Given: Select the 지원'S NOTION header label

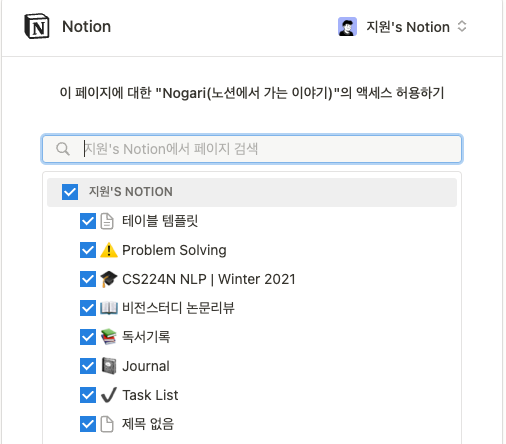Looking at the screenshot, I should pos(131,192).
